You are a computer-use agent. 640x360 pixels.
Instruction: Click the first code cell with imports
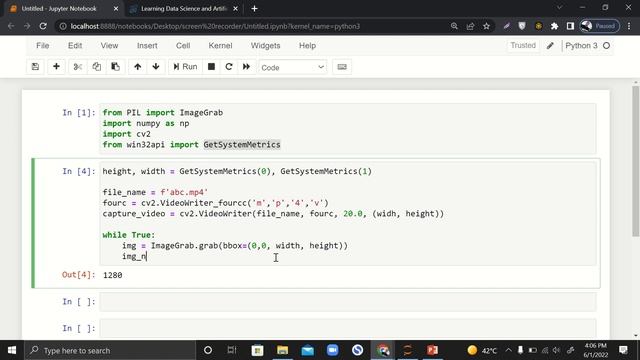coord(347,129)
